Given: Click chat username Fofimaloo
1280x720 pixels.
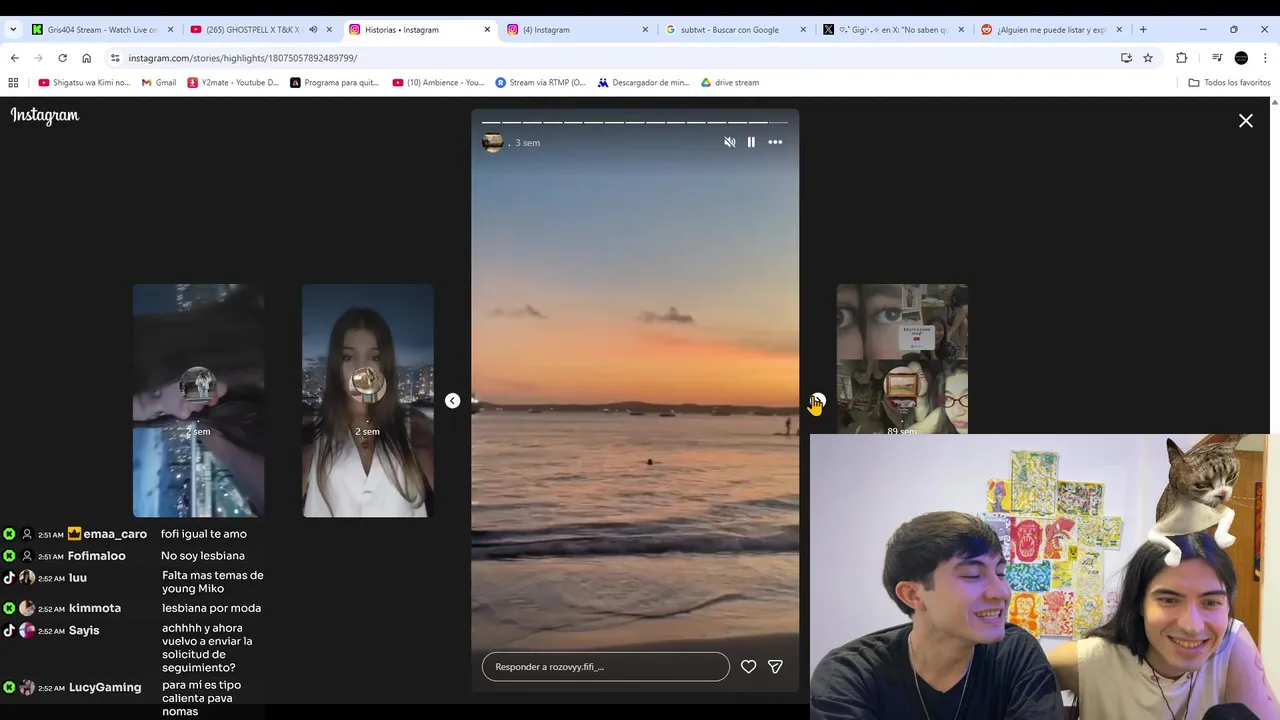Looking at the screenshot, I should (97, 556).
